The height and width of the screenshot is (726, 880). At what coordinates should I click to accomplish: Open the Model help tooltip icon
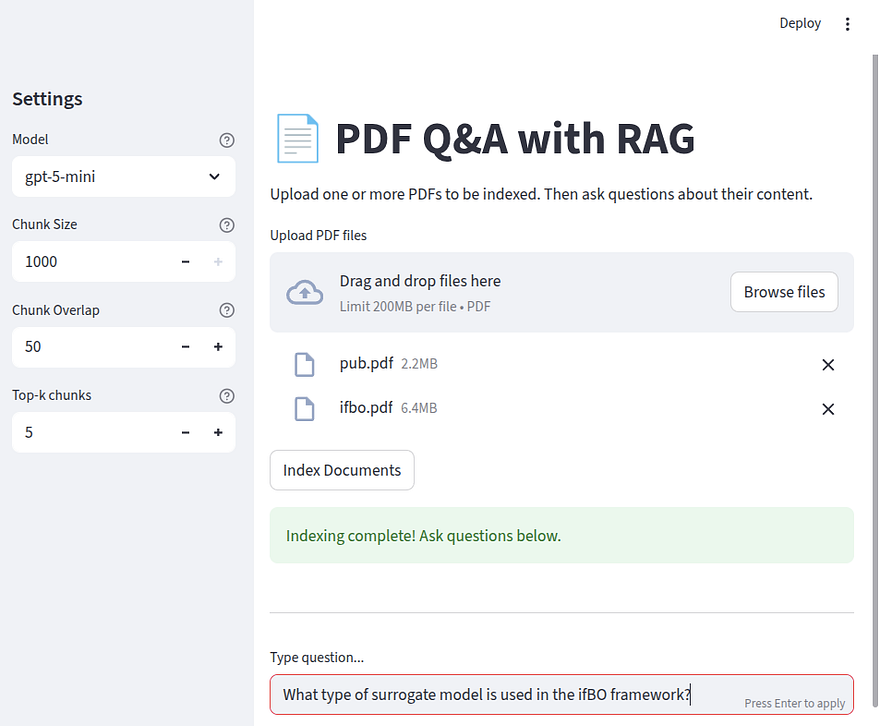pos(227,140)
